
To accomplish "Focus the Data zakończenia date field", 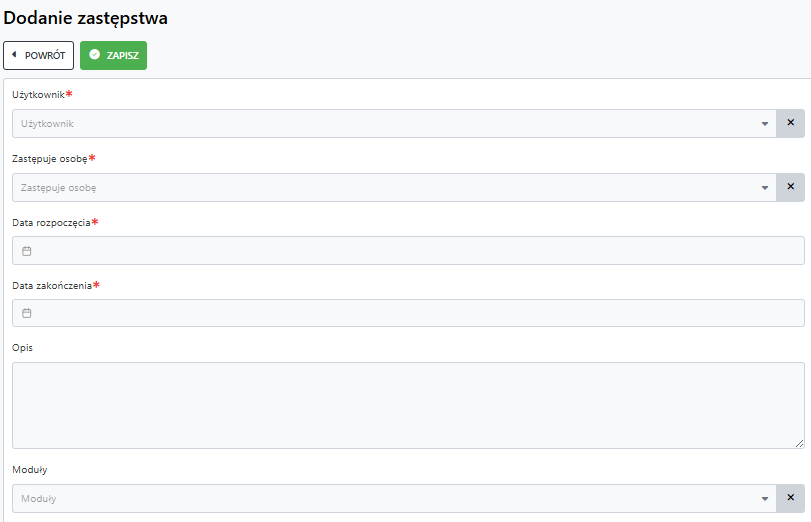I will 408,313.
